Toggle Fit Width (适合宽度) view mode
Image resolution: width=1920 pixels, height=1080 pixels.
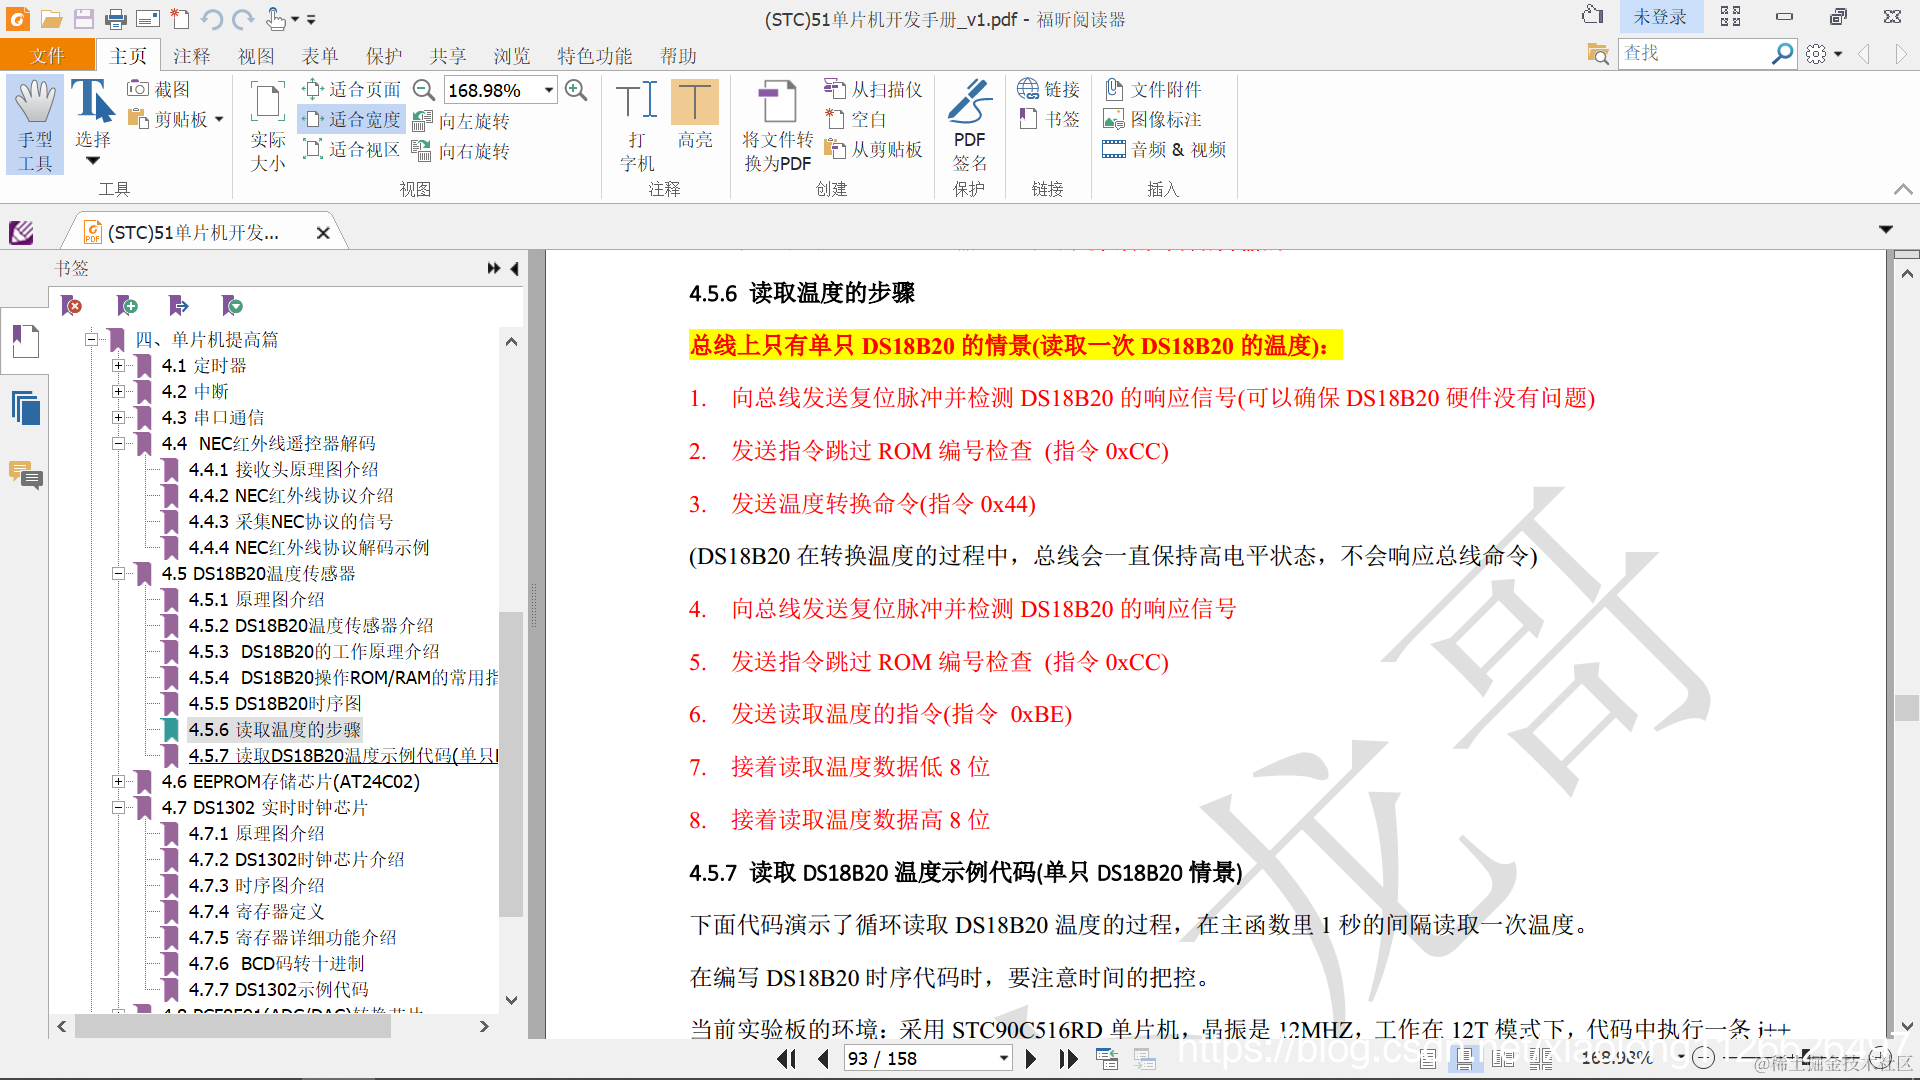[x=352, y=119]
